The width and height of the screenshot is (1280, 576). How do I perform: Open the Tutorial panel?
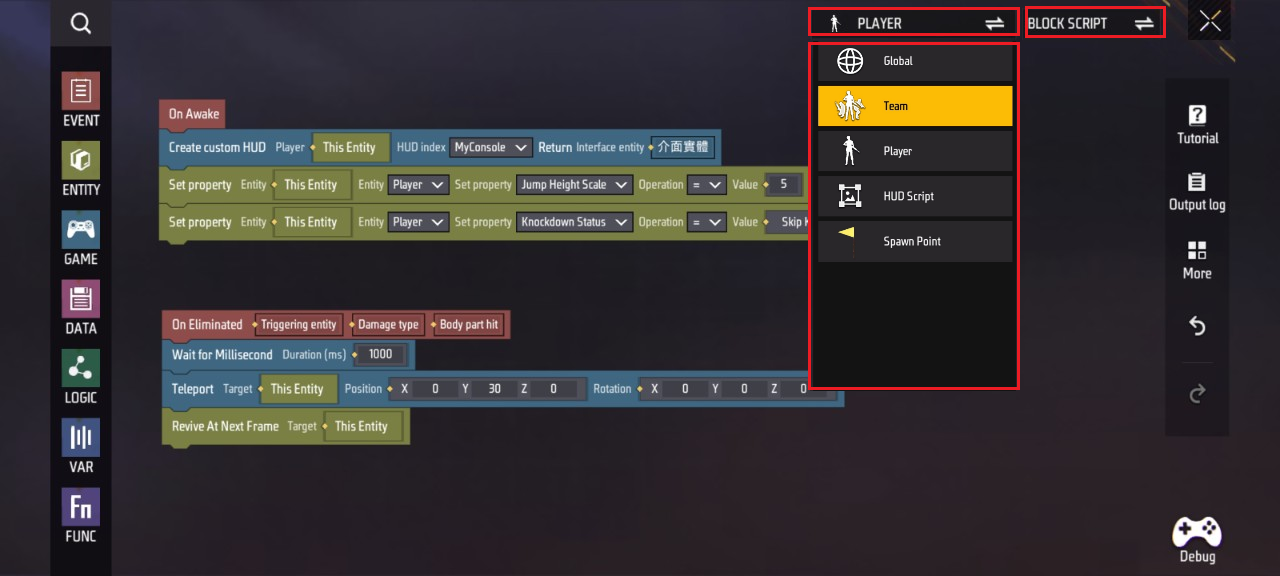coord(1197,124)
